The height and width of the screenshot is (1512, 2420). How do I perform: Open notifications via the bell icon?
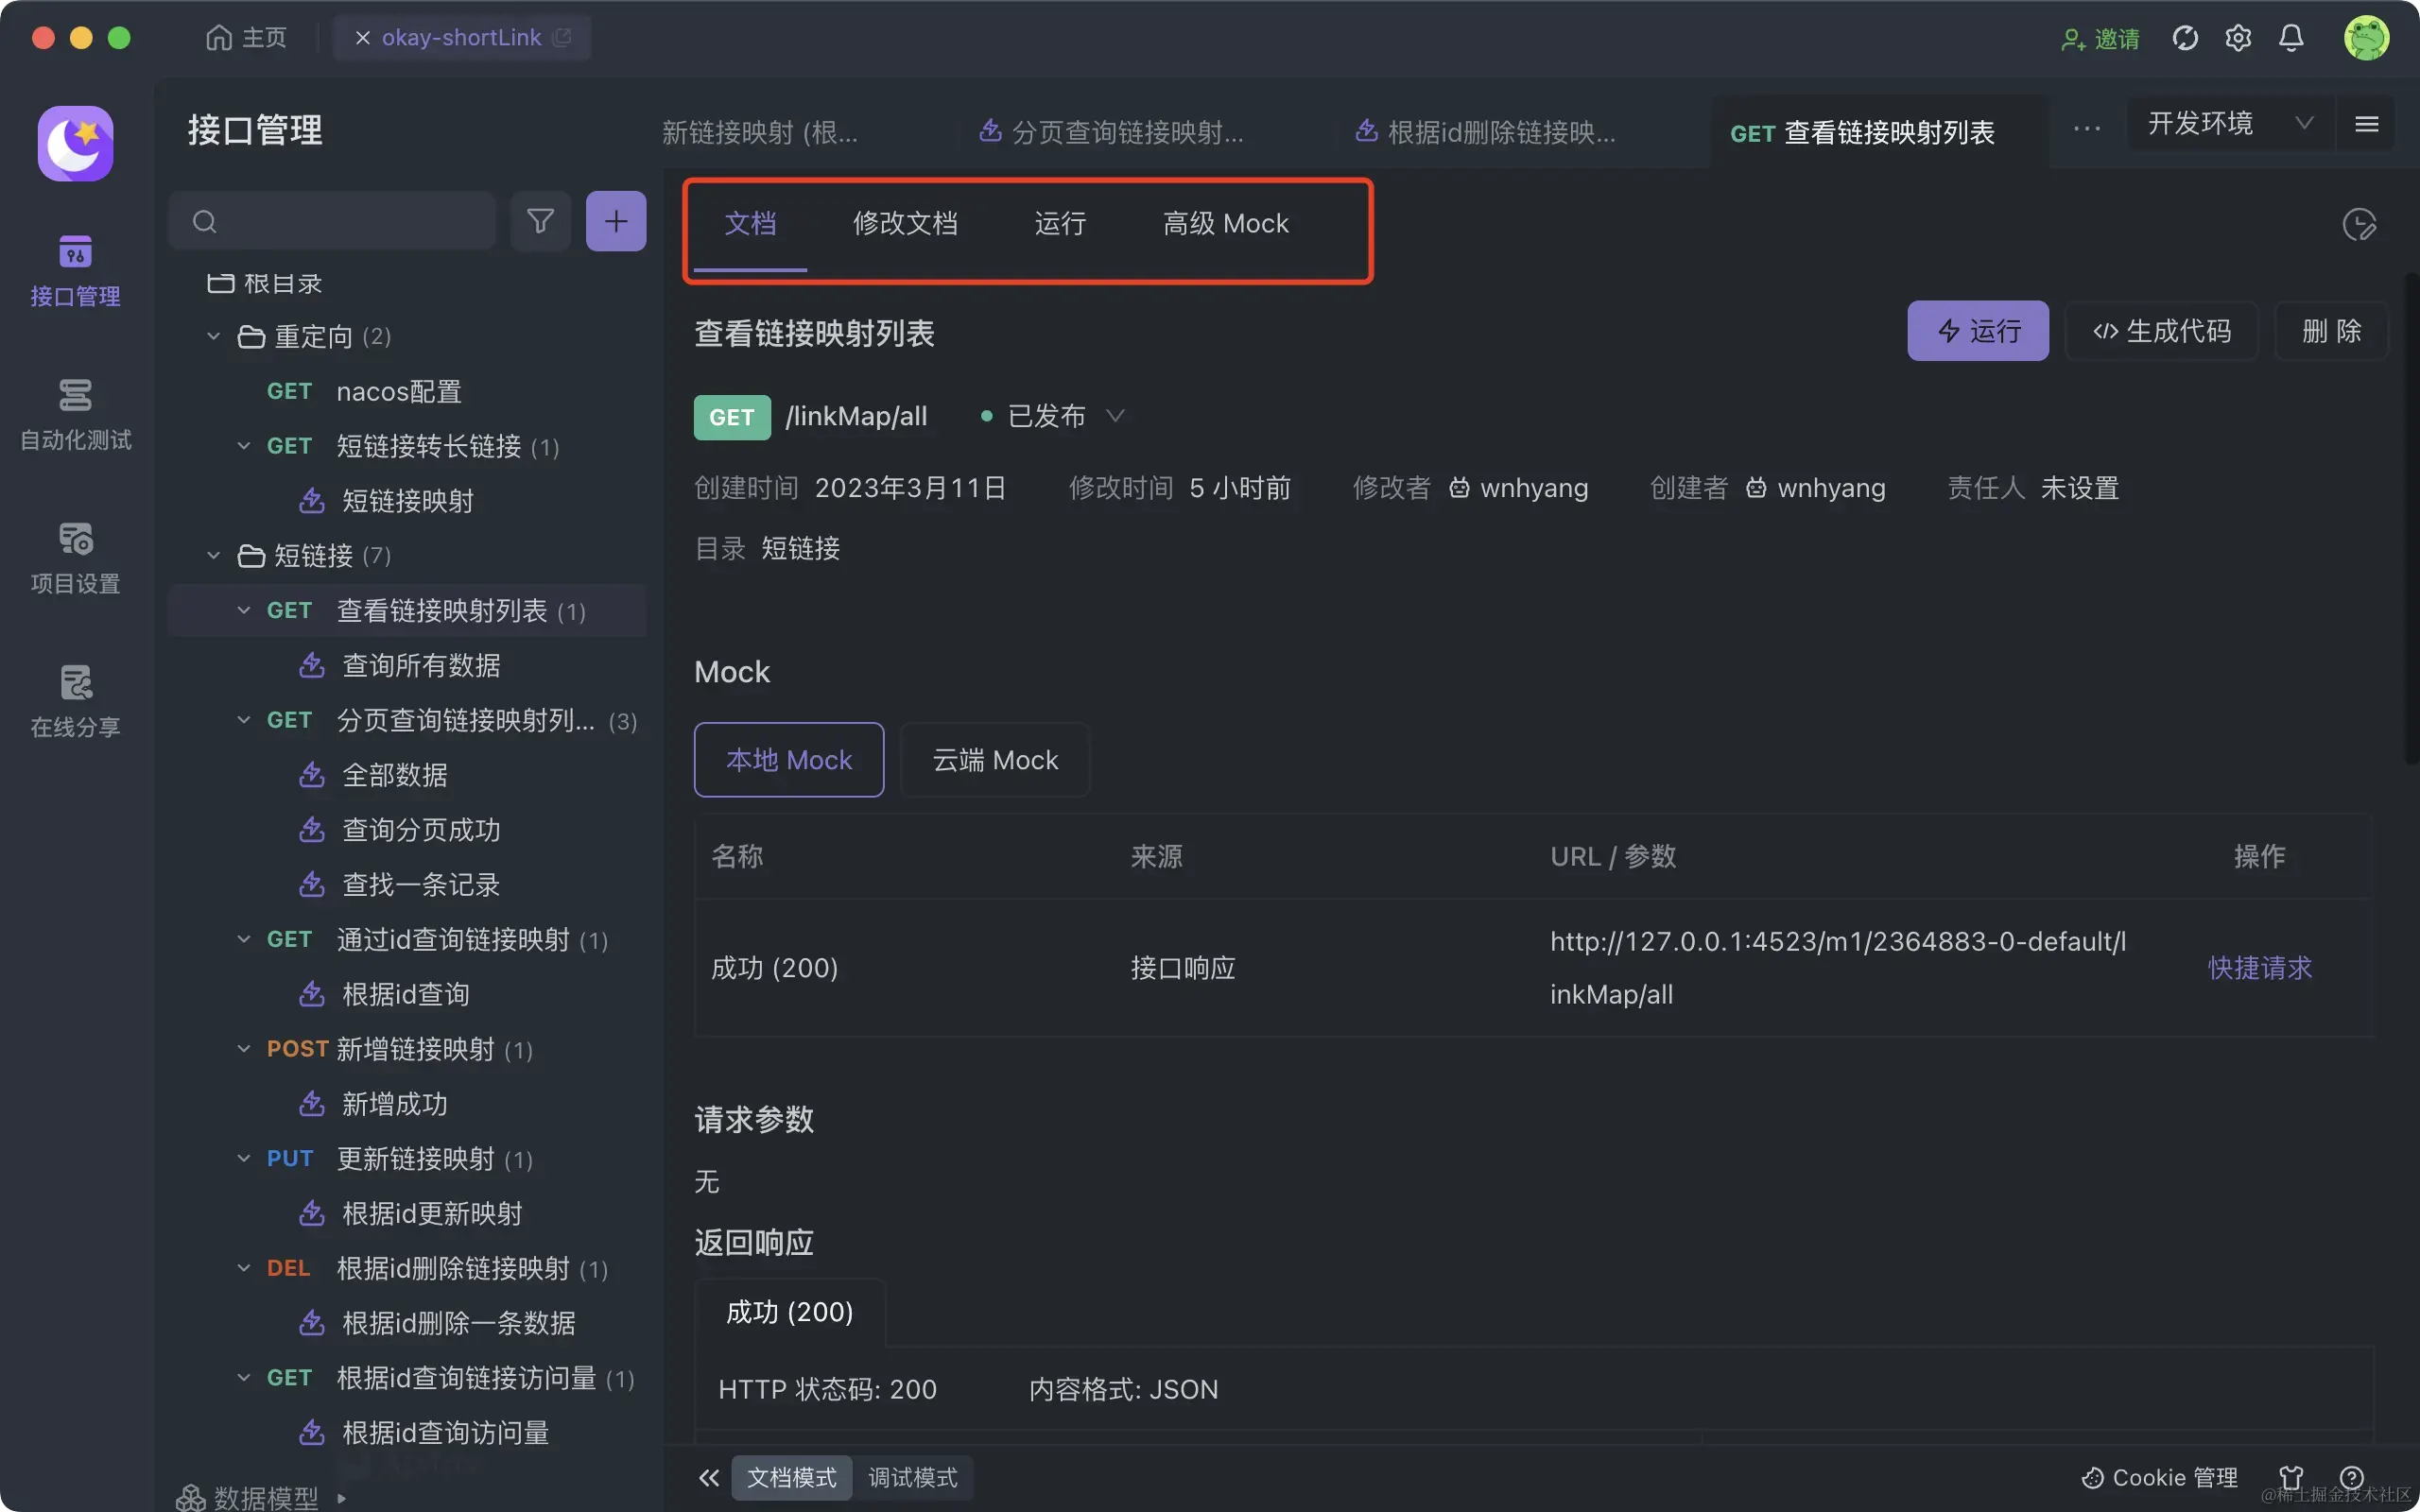[2290, 37]
